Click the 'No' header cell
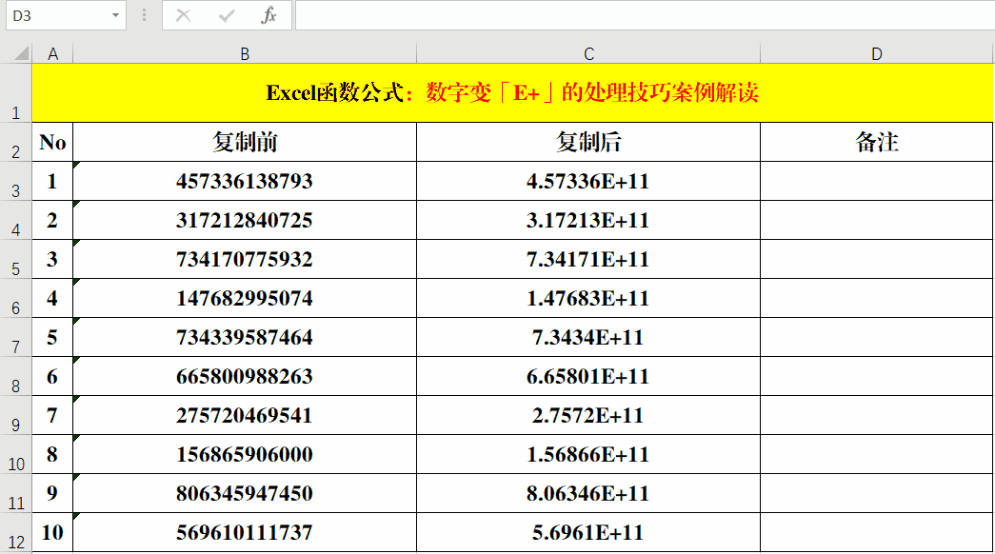This screenshot has height=554, width=995. [53, 142]
